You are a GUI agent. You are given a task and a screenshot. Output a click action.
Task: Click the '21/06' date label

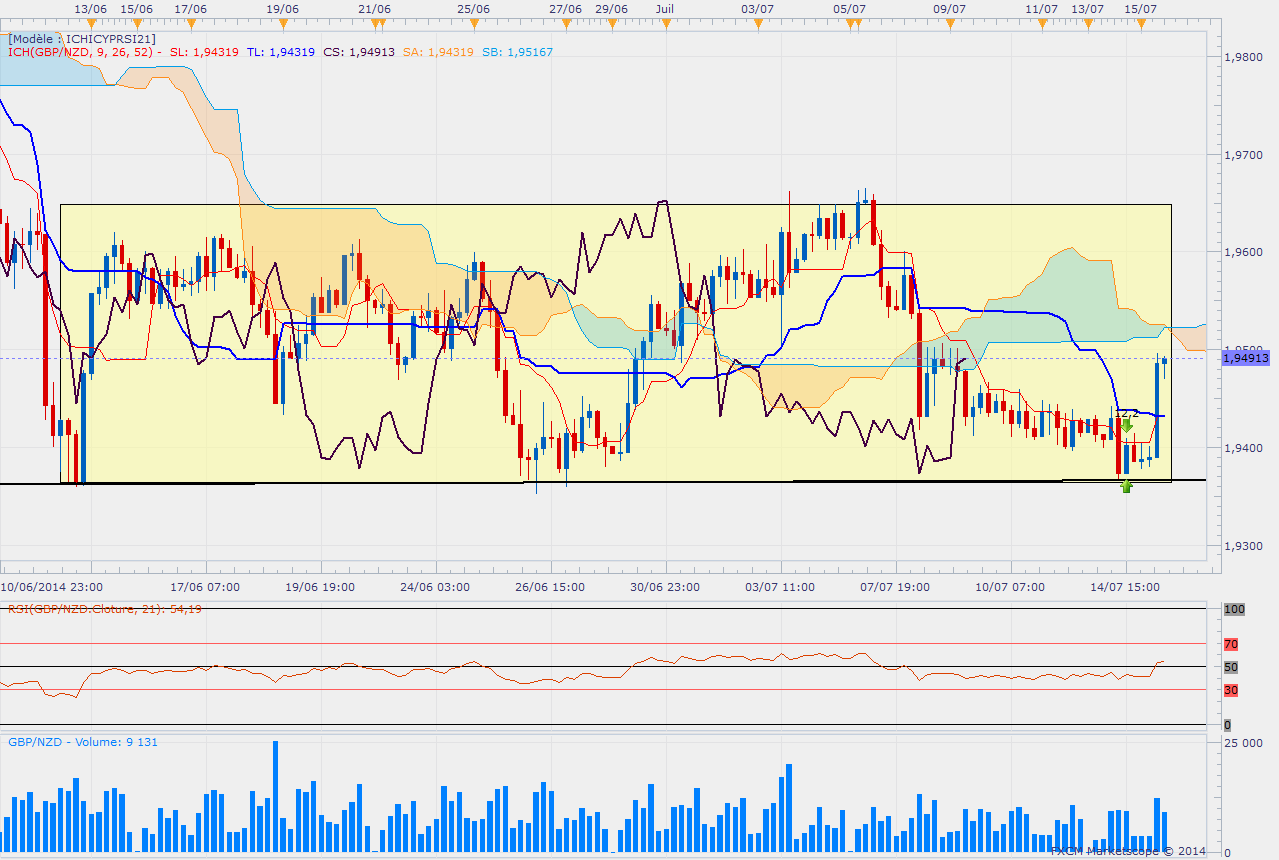tap(374, 8)
